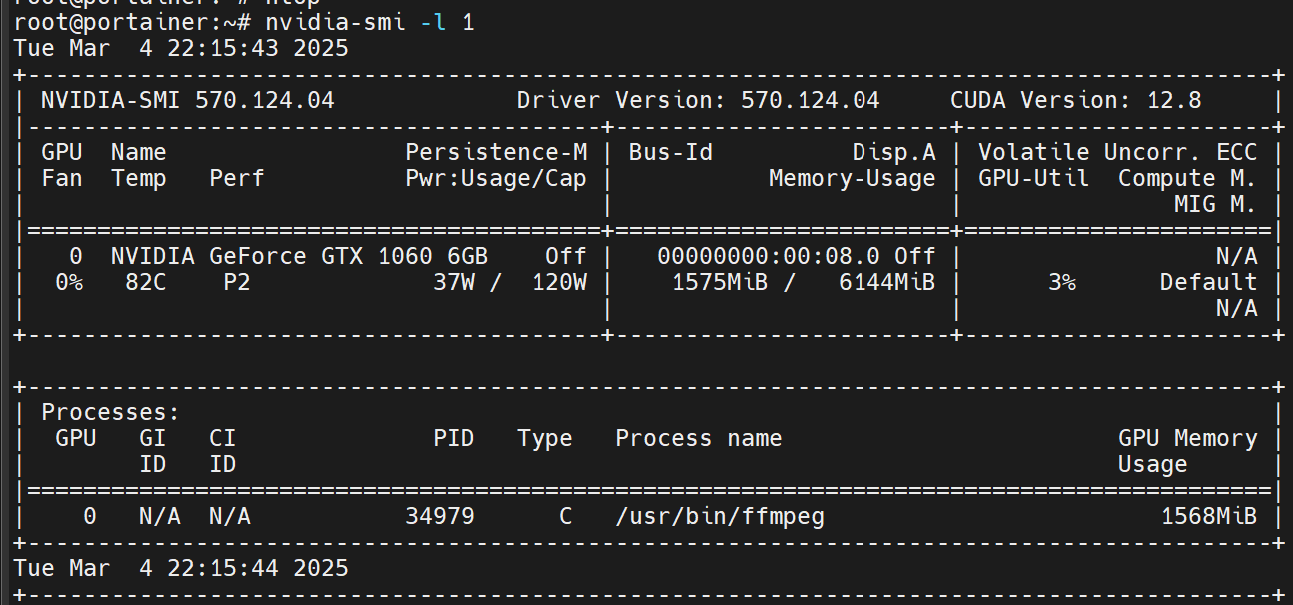Viewport: 1293px width, 605px height.
Task: Click the 'Memory-Usage' header
Action: (x=852, y=178)
